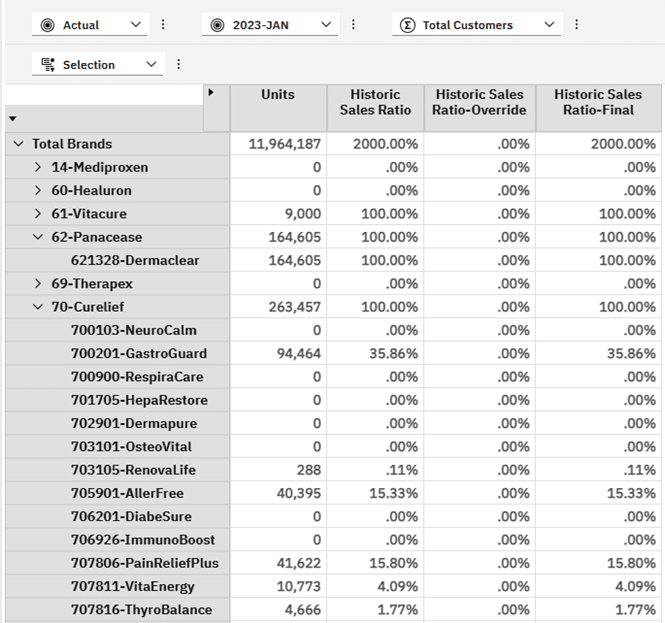Screen dimensions: 665x623
Task: Click the right-pointing column header triangle
Action: coord(211,92)
